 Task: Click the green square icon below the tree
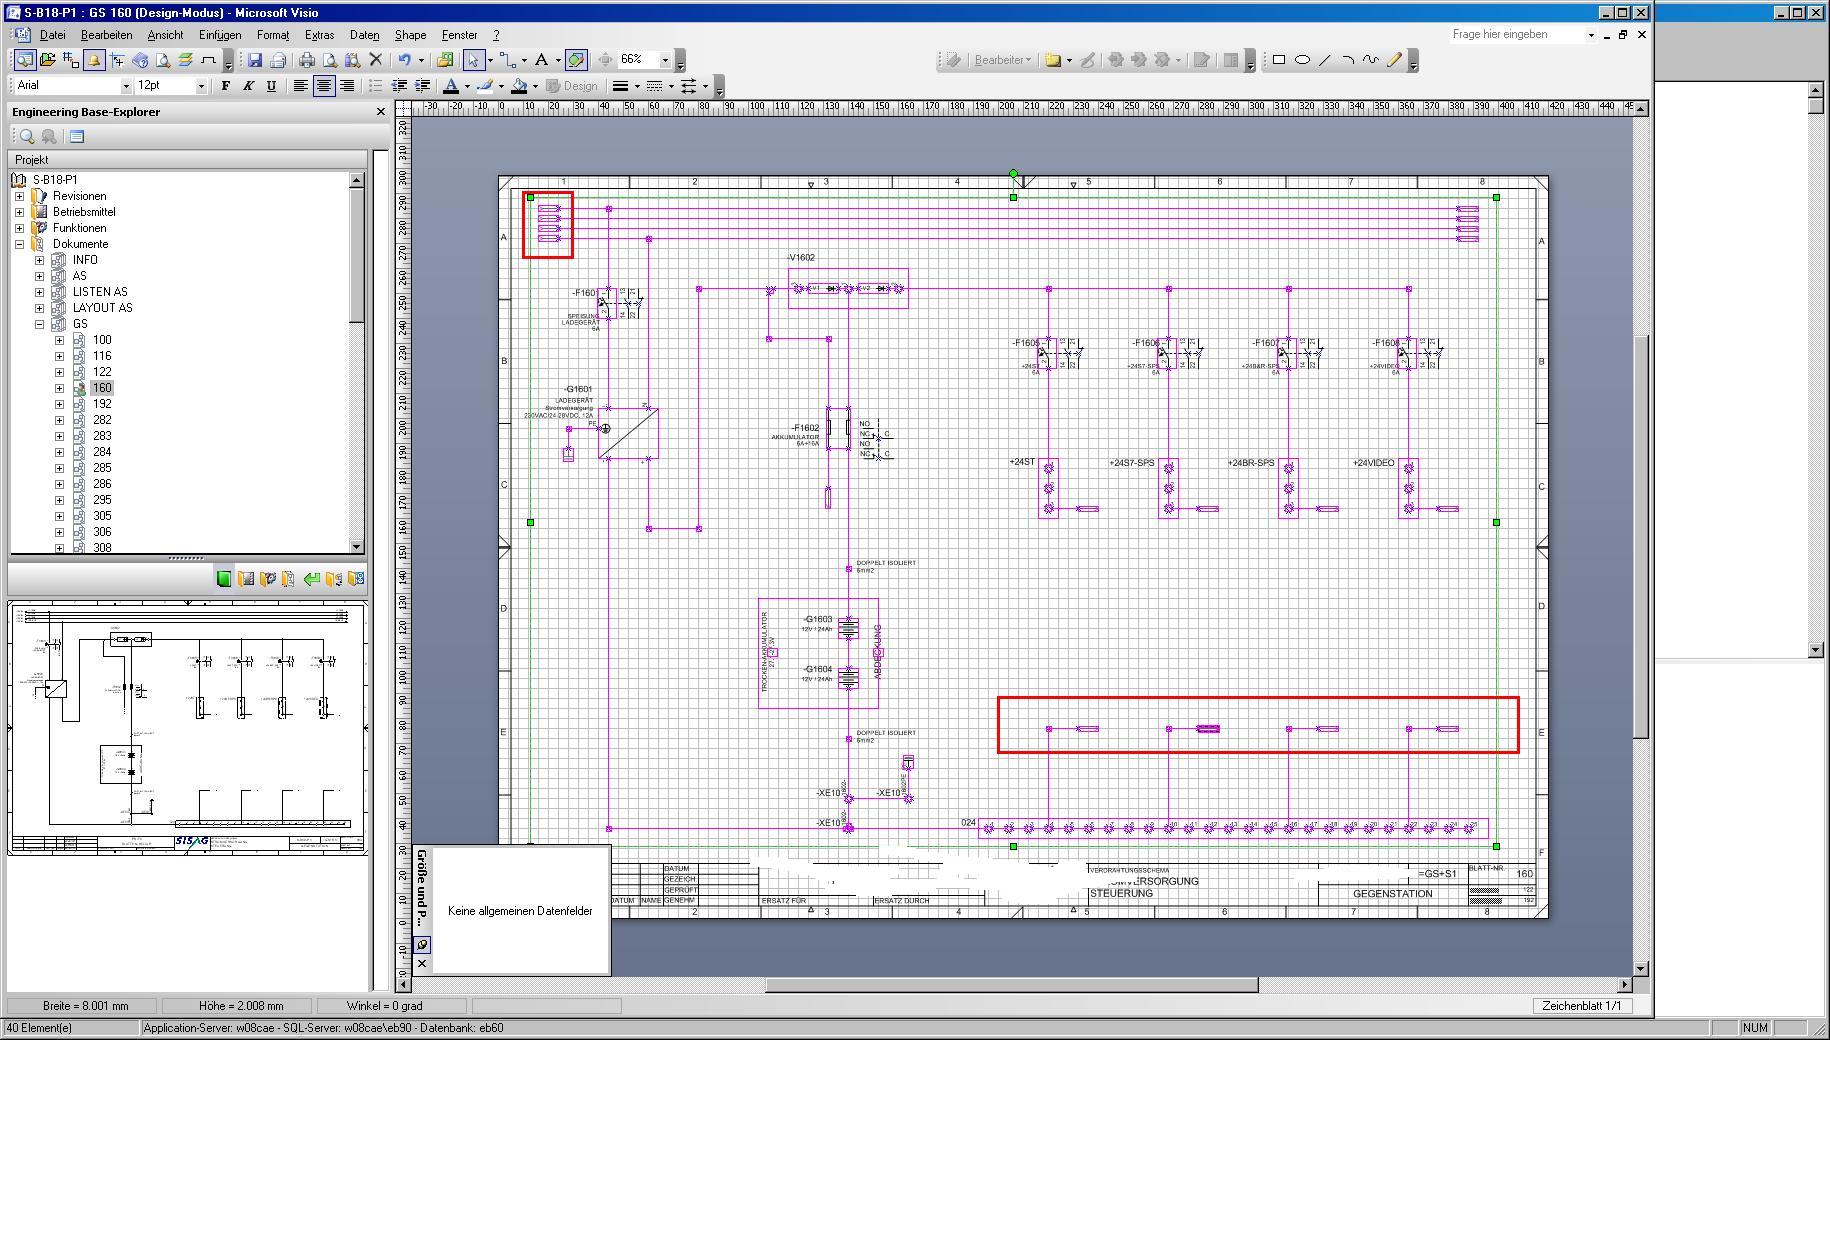click(x=224, y=579)
